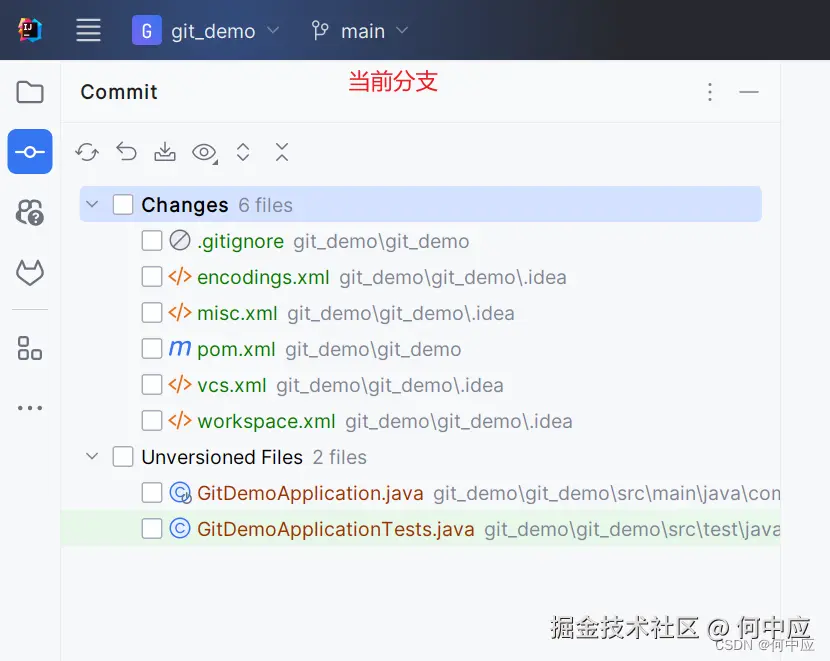The width and height of the screenshot is (830, 661).
Task: Click the GitLab icon in the left sidebar
Action: [x=30, y=273]
